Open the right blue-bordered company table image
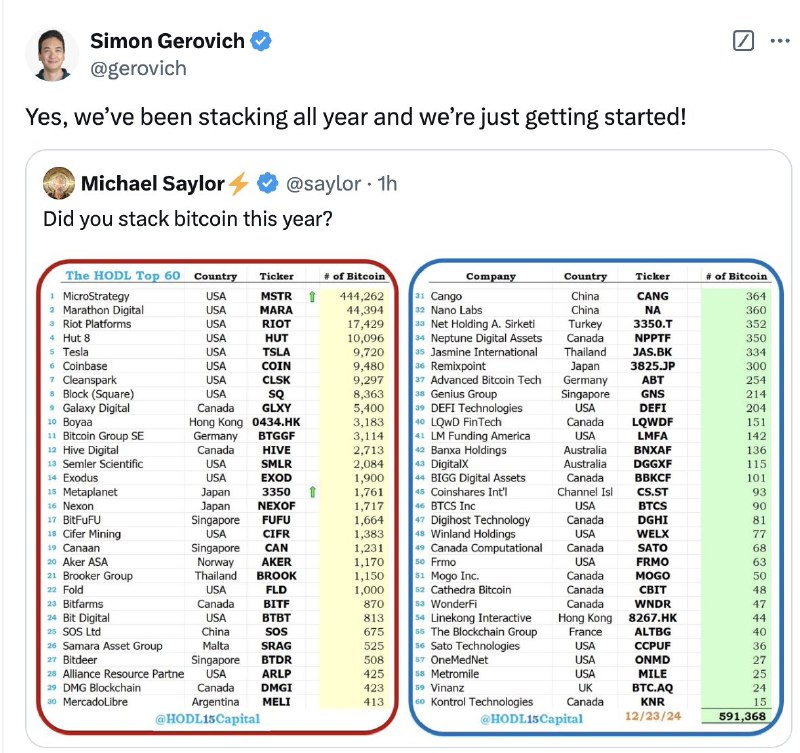This screenshot has height=753, width=800. tap(596, 497)
